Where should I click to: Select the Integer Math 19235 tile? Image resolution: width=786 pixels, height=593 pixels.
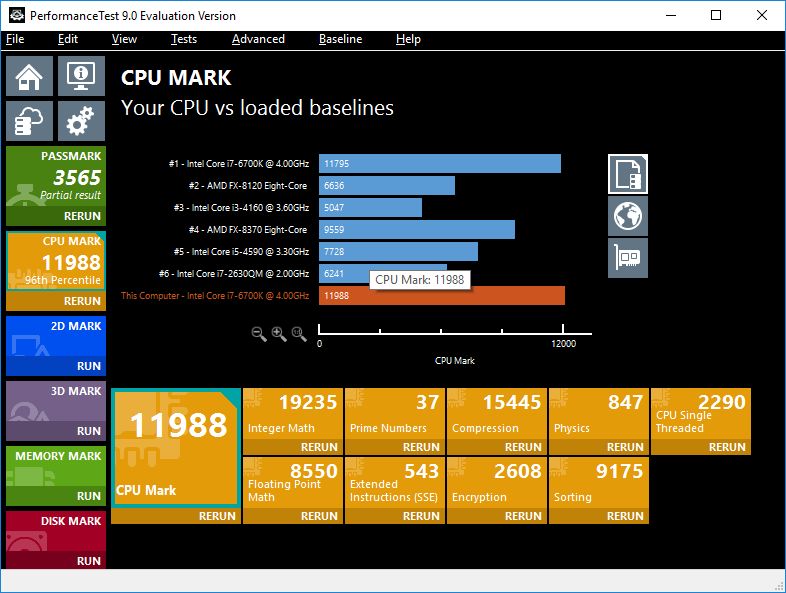[293, 414]
